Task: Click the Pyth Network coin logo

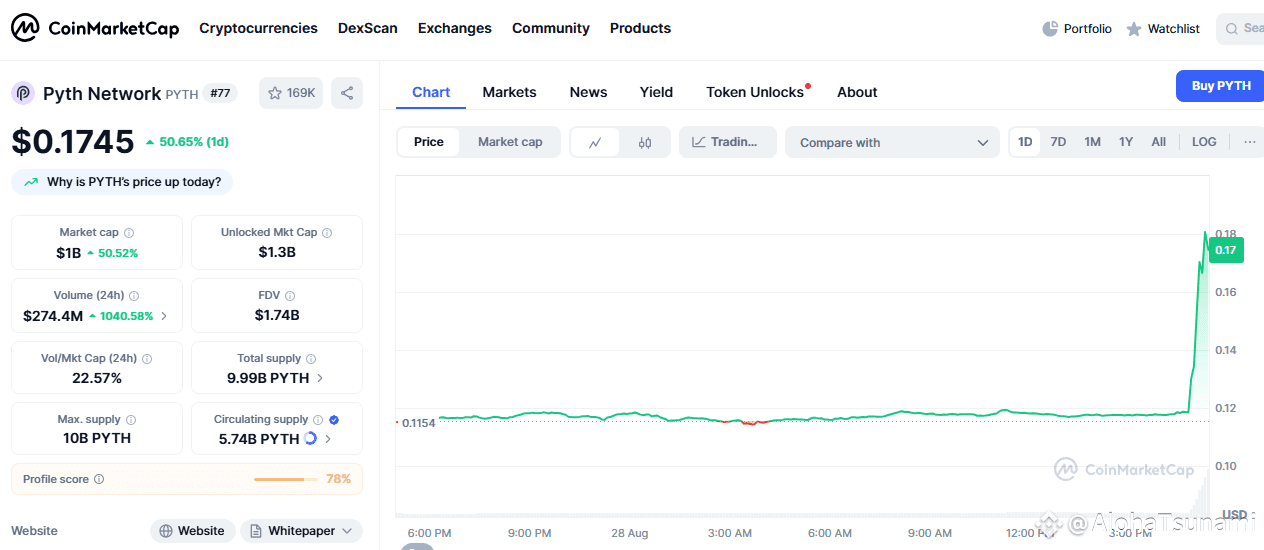Action: 23,93
